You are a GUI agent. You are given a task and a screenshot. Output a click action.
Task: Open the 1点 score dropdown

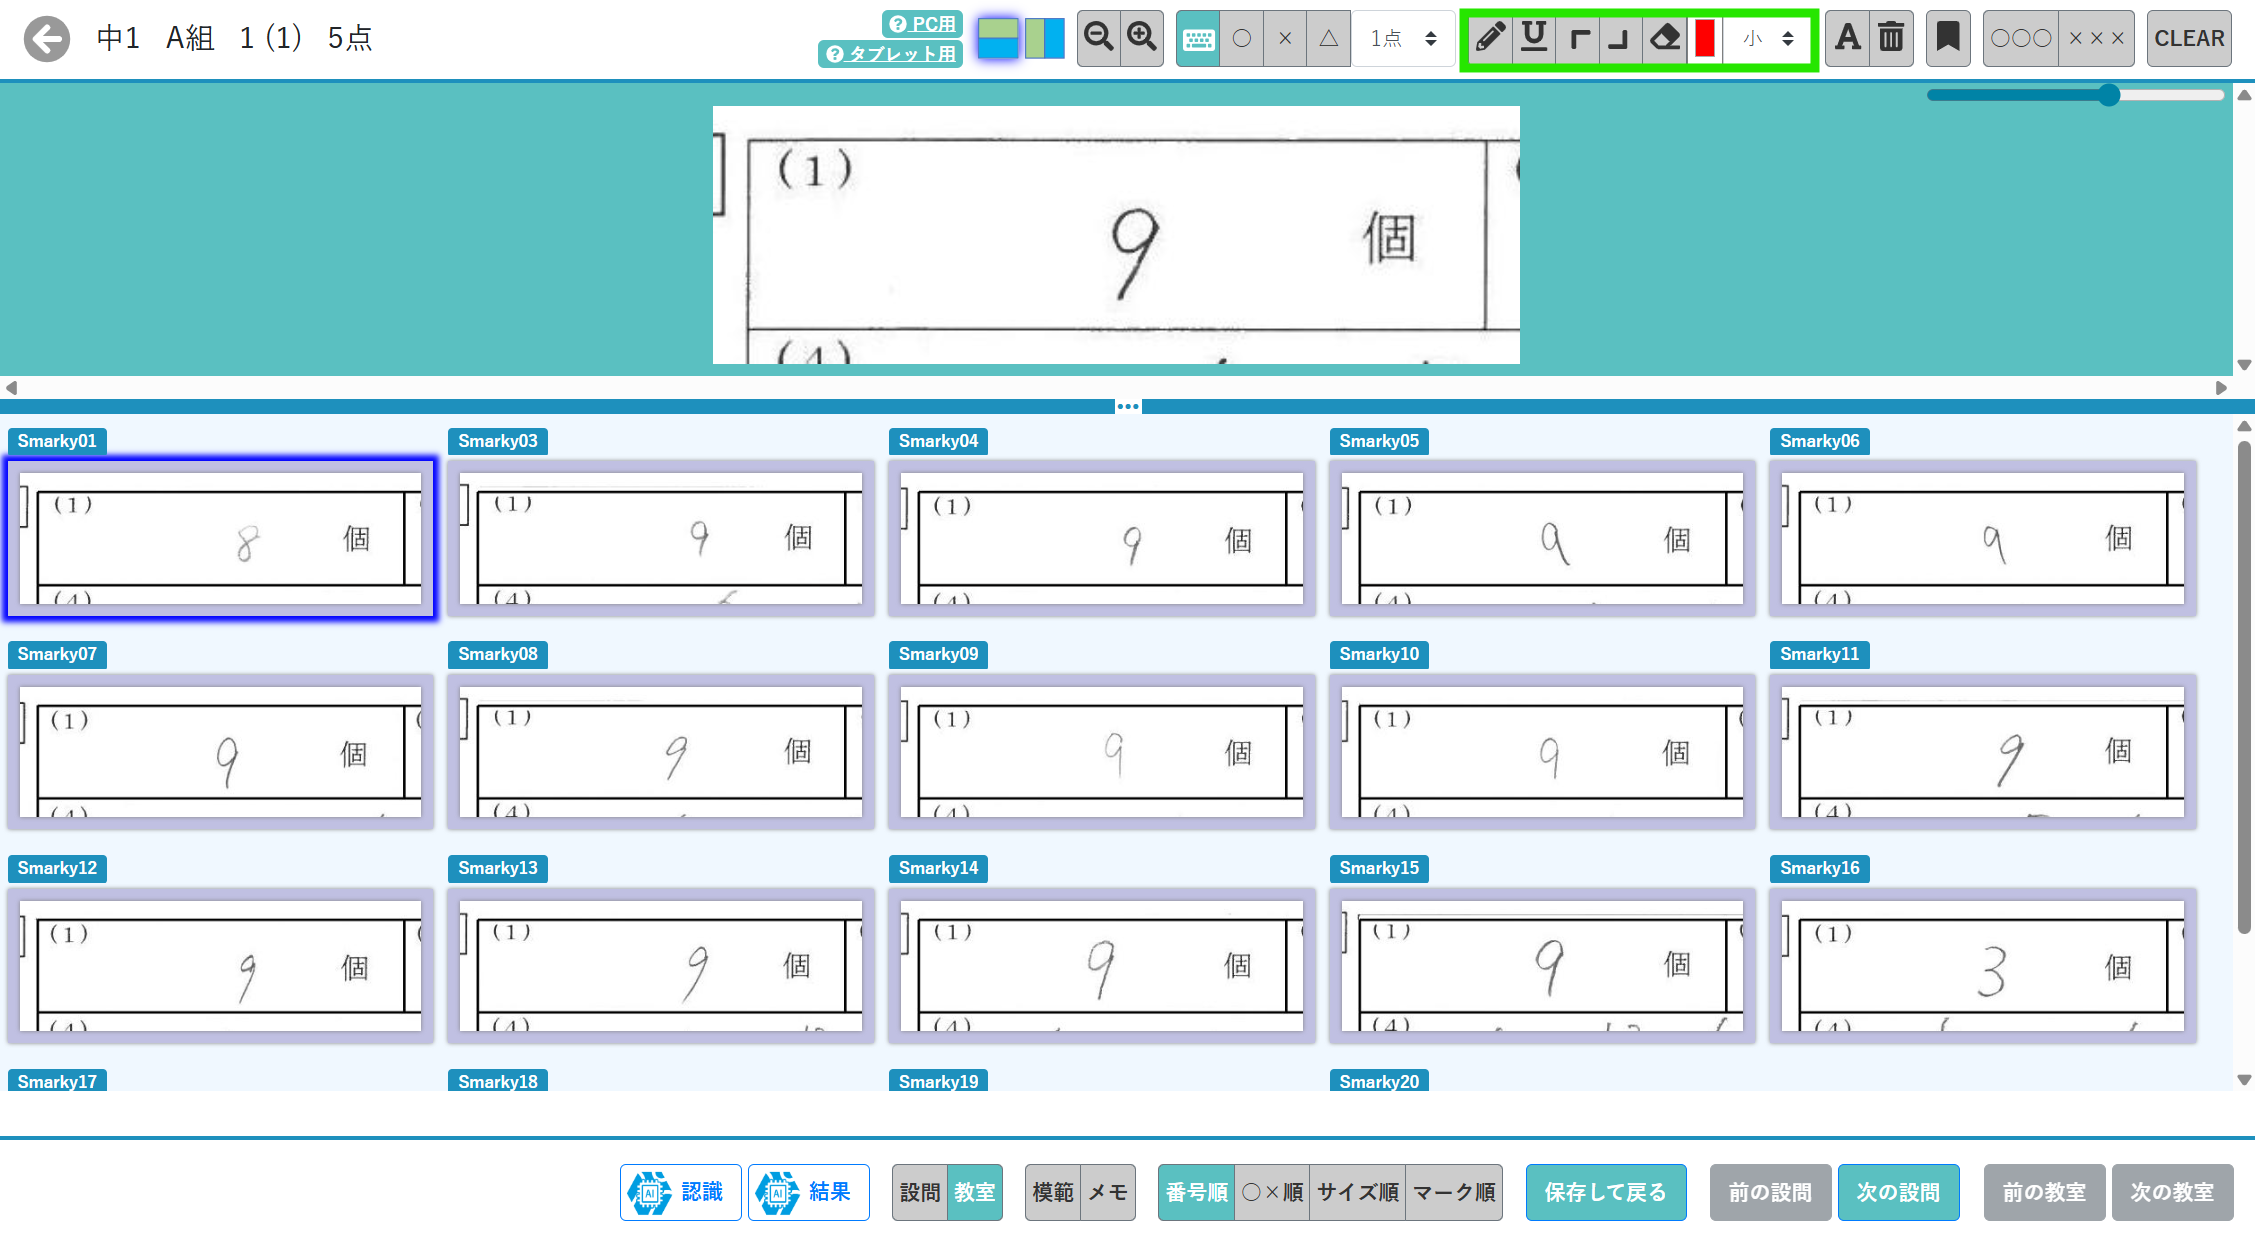[x=1403, y=39]
